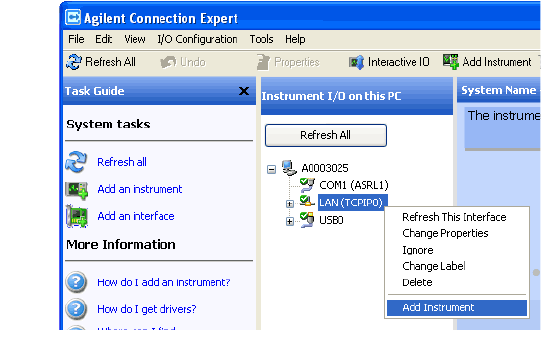Click the Interactive IO toolbar label
542x360 pixels.
pyautogui.click(x=399, y=62)
